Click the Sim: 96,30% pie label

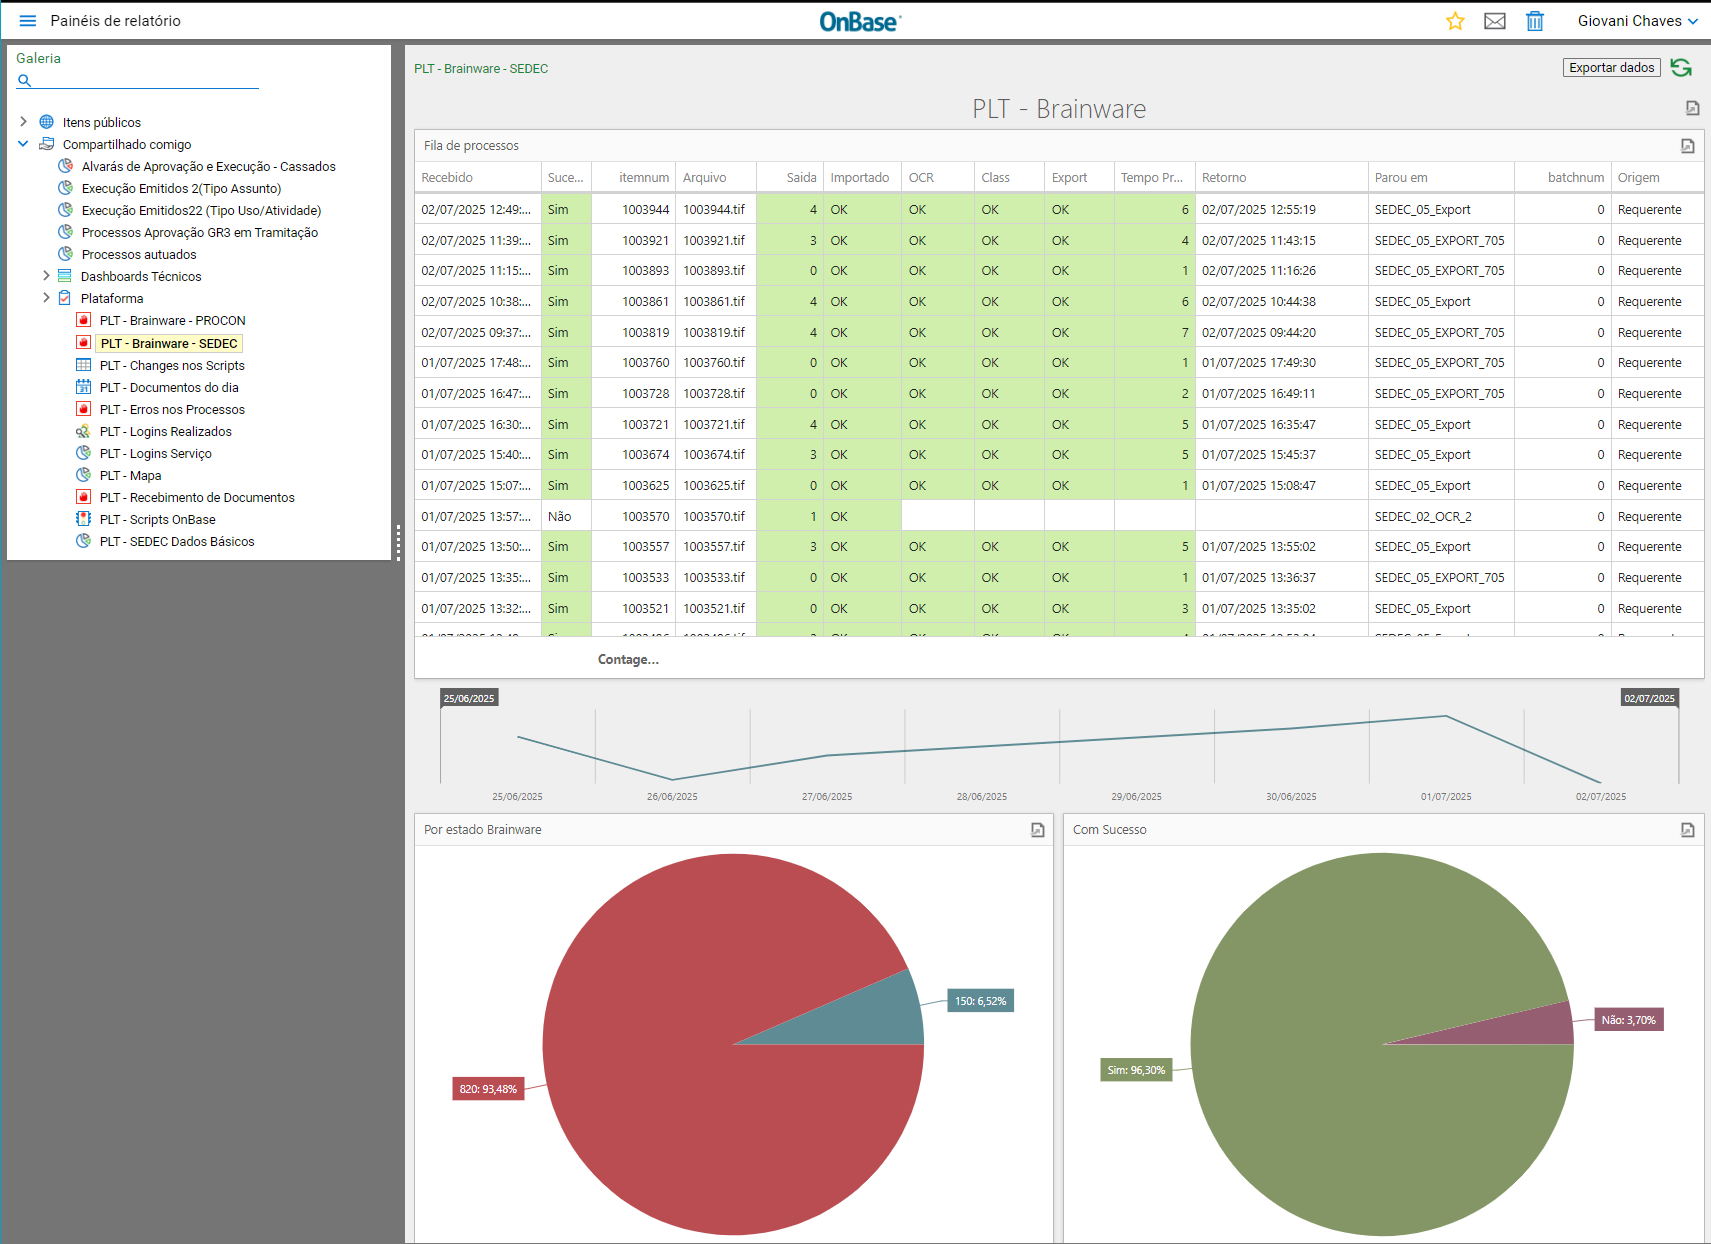(1136, 1070)
